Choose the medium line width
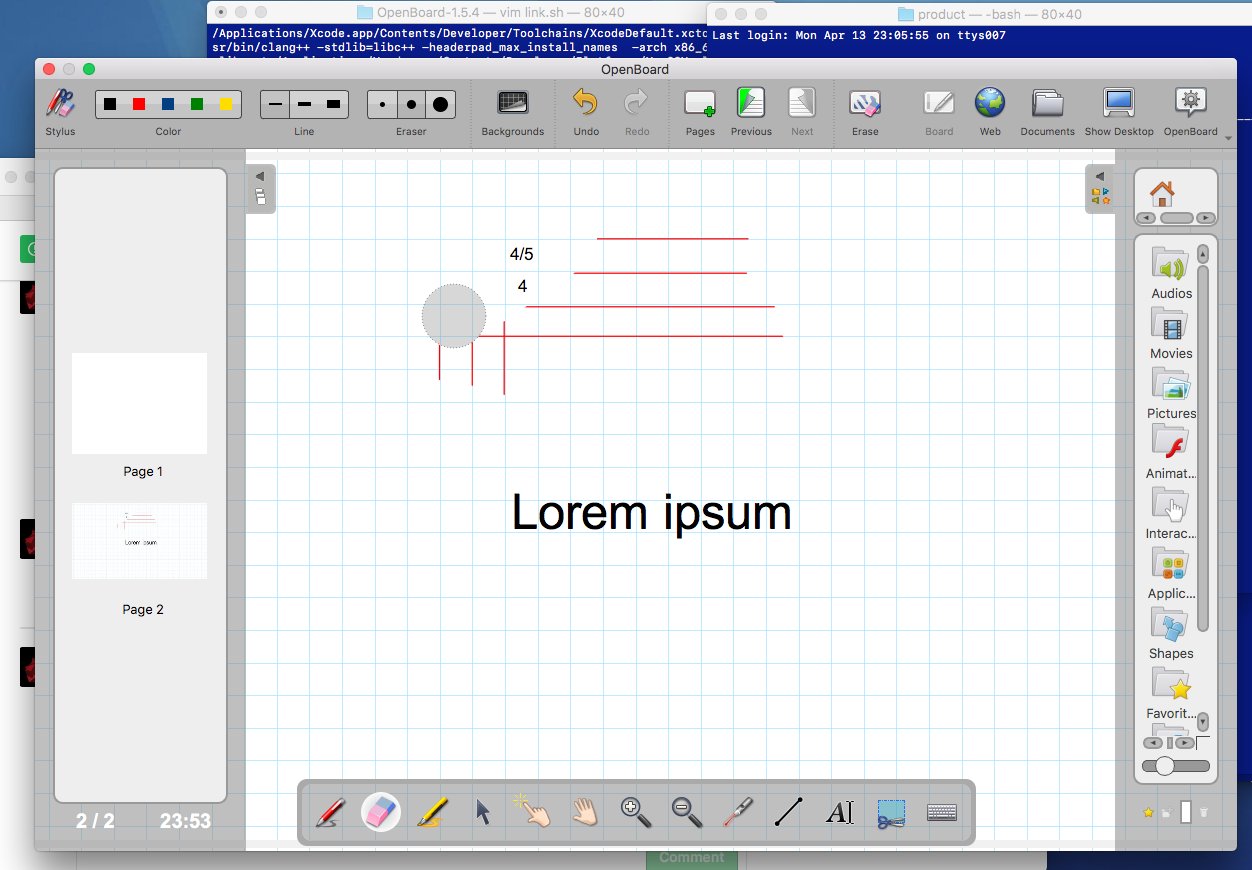 tap(304, 104)
